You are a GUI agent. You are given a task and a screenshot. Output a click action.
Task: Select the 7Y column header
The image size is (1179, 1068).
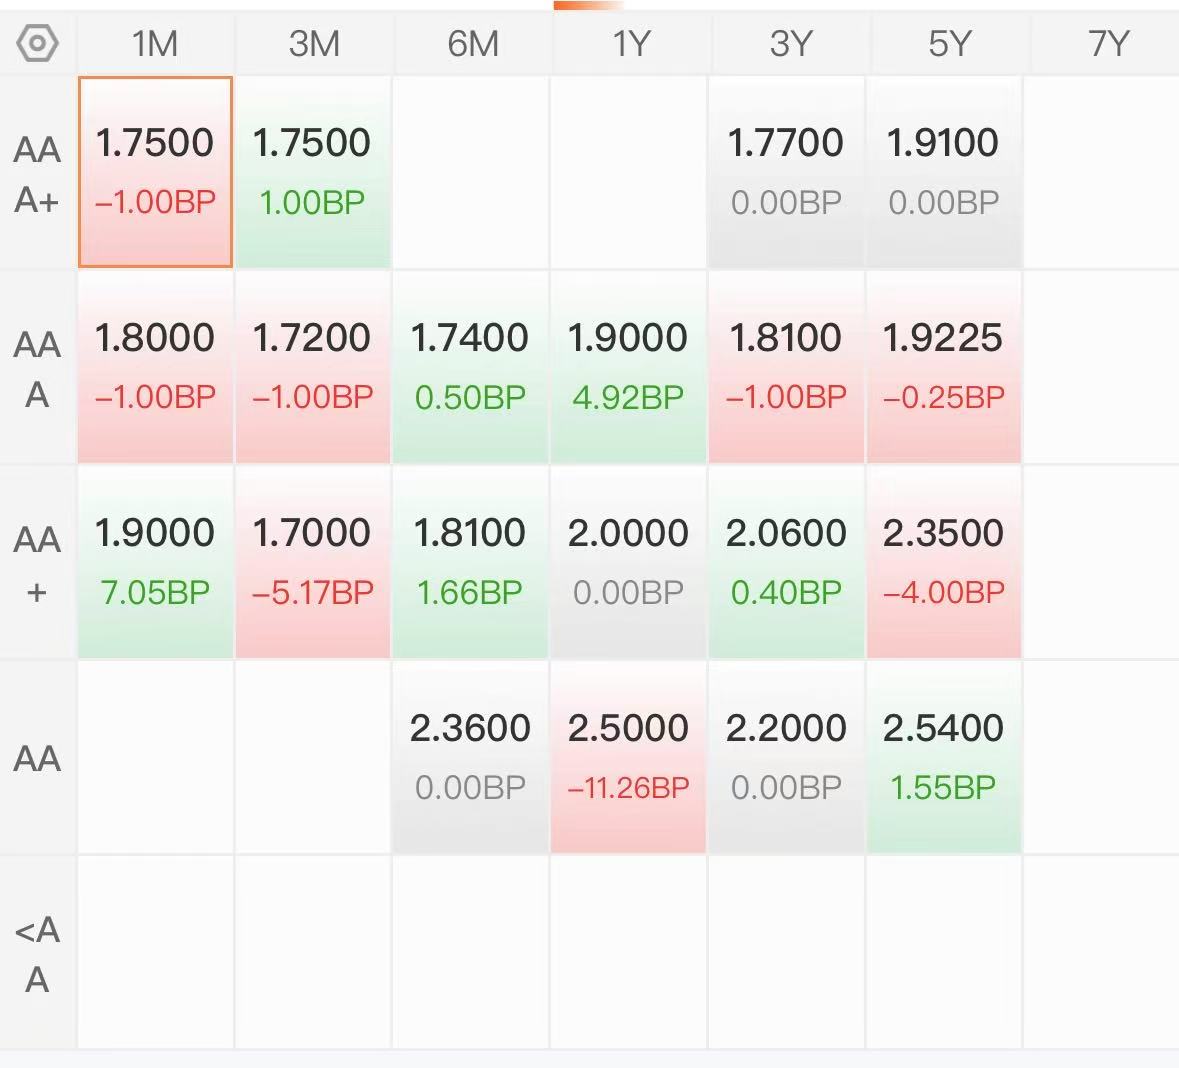coord(1107,44)
